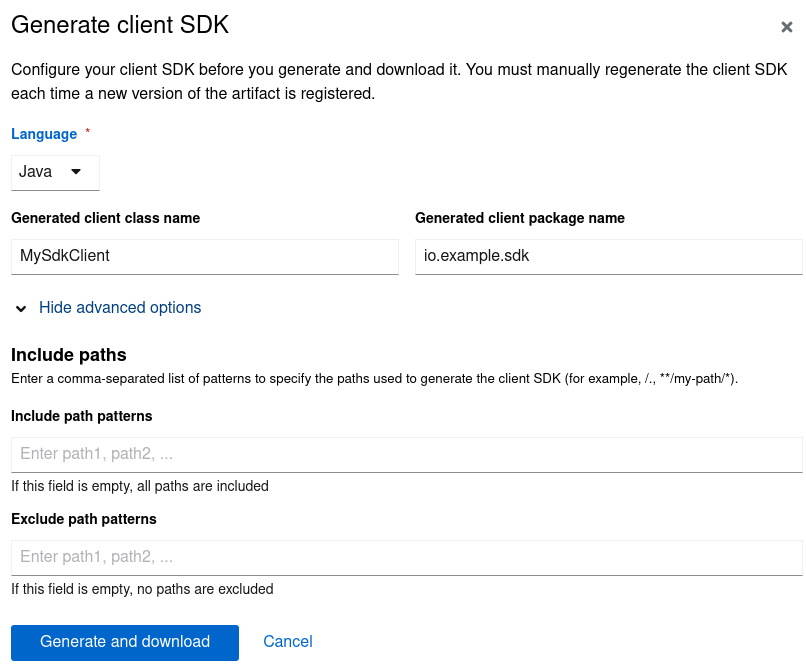Click the Exclude path patterns label
The width and height of the screenshot is (806, 671).
point(83,519)
